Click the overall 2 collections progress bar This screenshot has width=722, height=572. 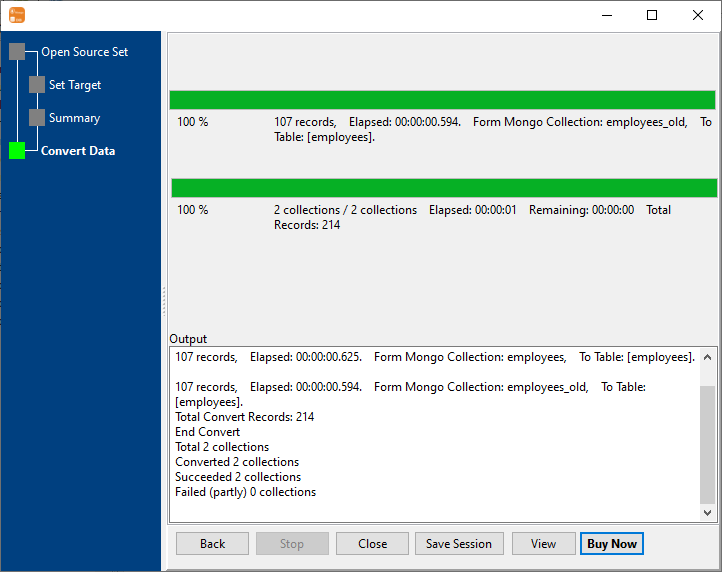pyautogui.click(x=443, y=188)
